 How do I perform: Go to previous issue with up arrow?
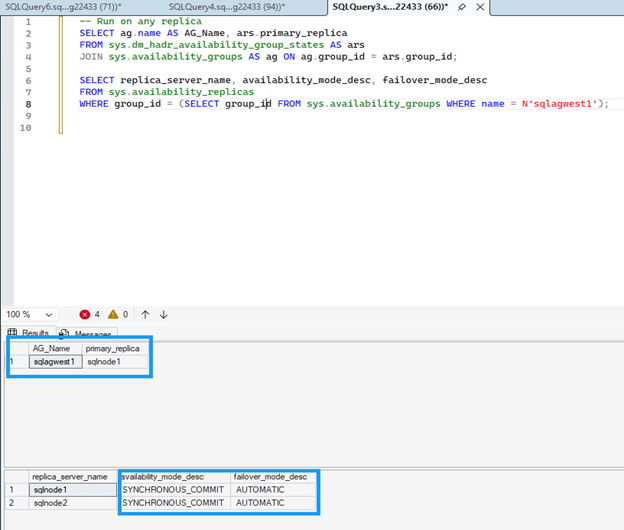click(x=145, y=314)
